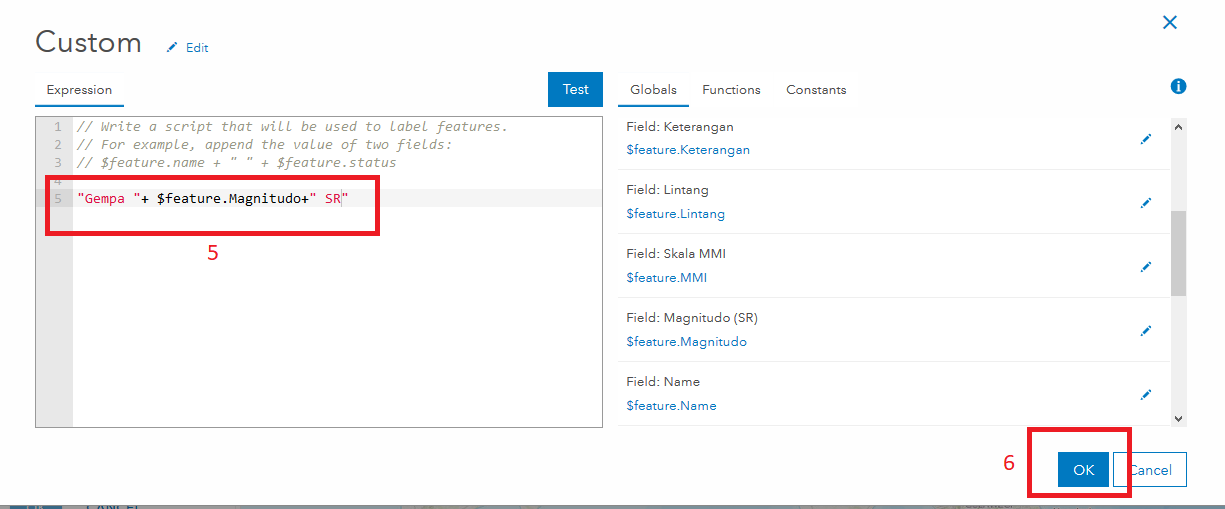Viewport: 1225px width, 509px height.
Task: Insert $feature.Magnitudo into the expression
Action: (686, 342)
